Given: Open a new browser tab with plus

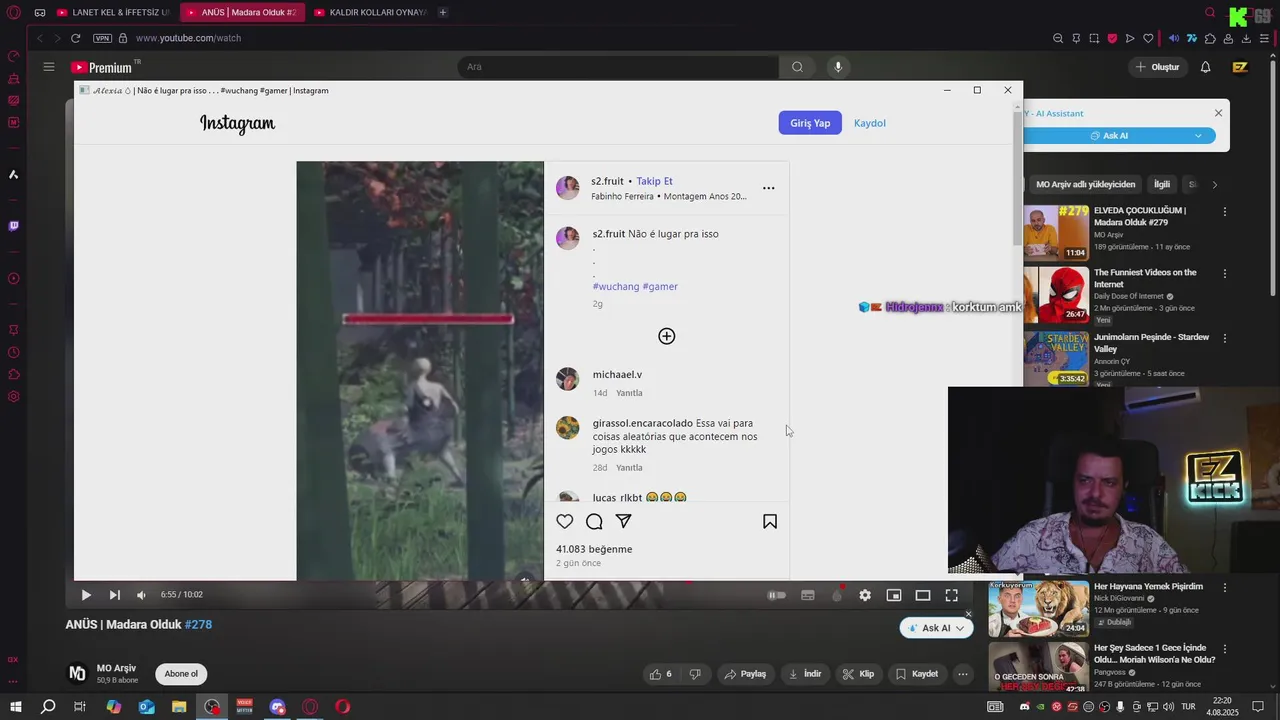Looking at the screenshot, I should (443, 12).
